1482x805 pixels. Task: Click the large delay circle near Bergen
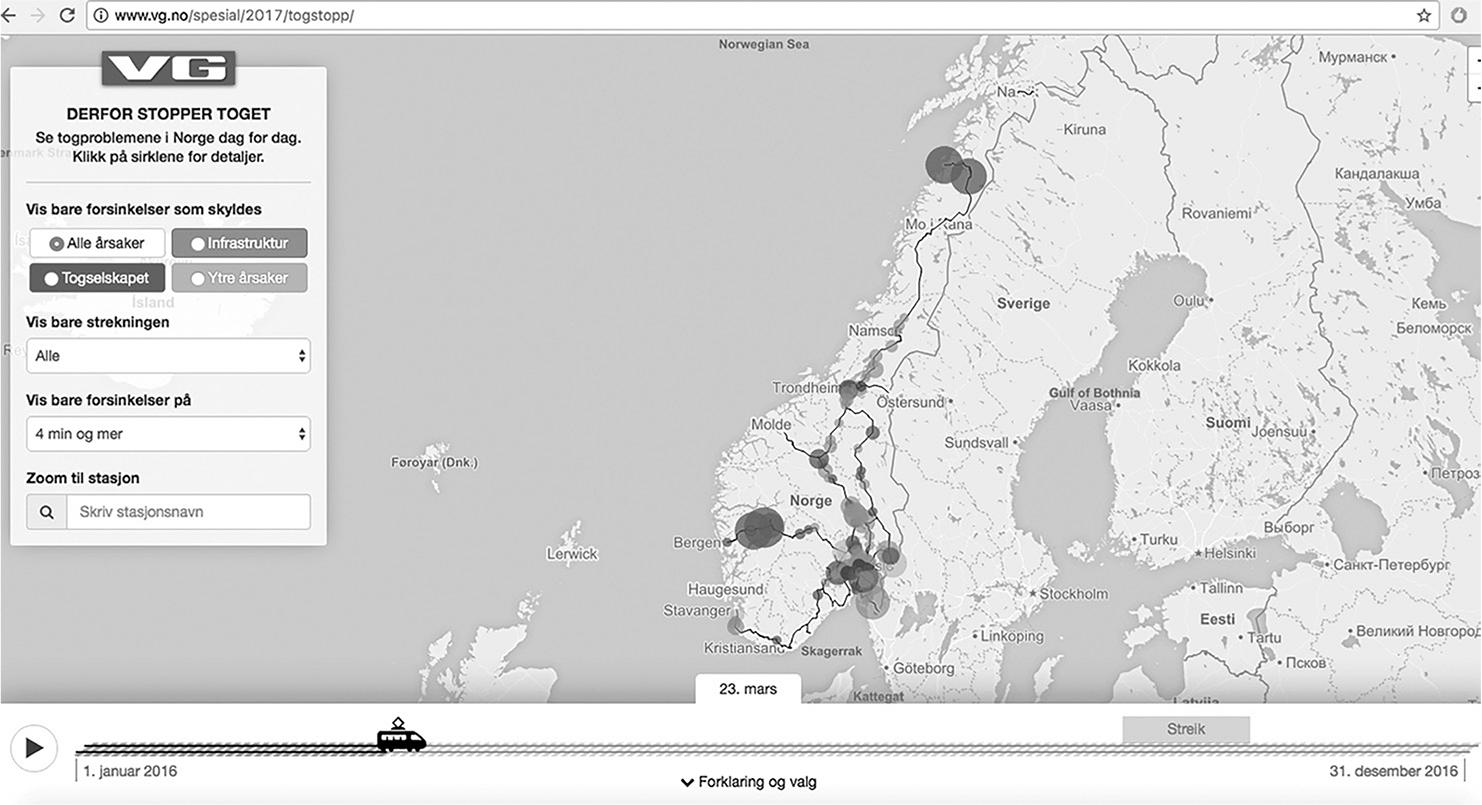pyautogui.click(x=759, y=529)
